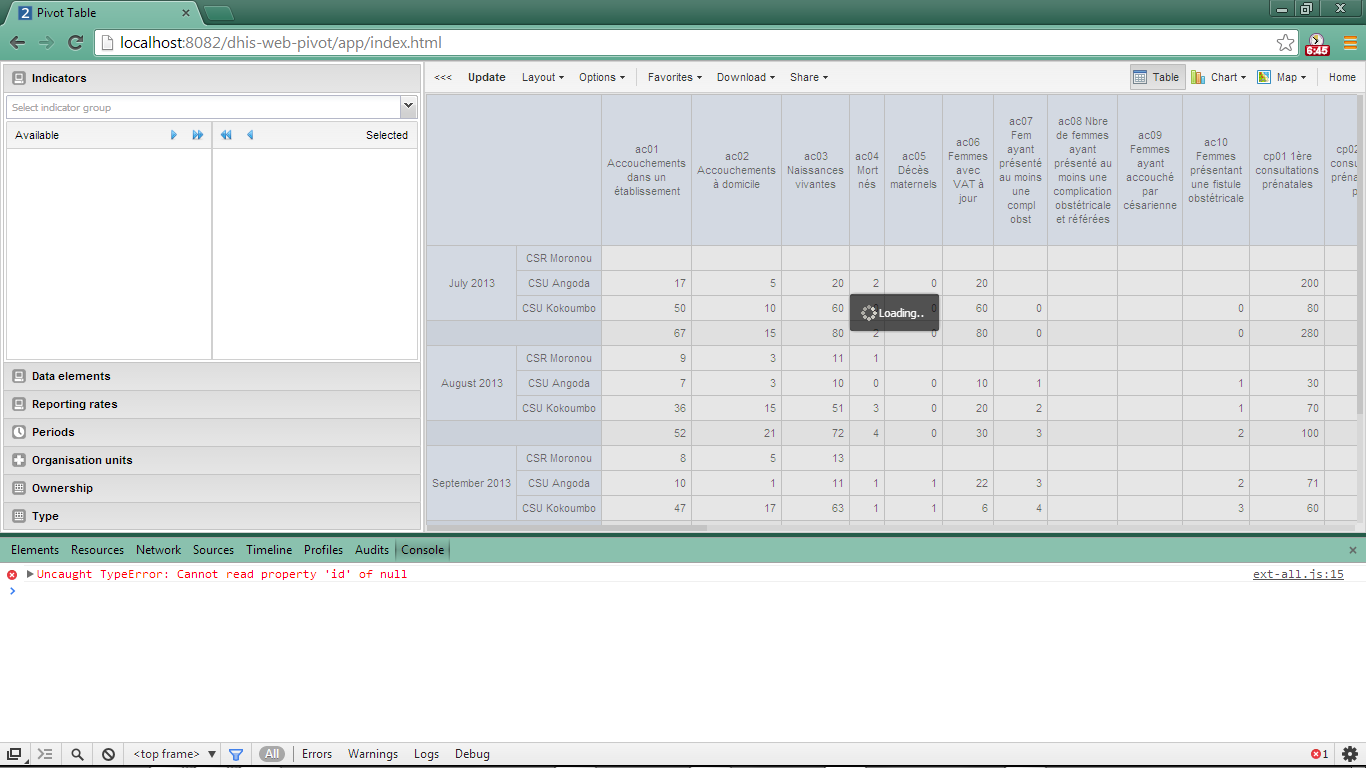Screen dimensions: 1366x768
Task: Open the top frame selector dropdown
Action: click(x=175, y=754)
